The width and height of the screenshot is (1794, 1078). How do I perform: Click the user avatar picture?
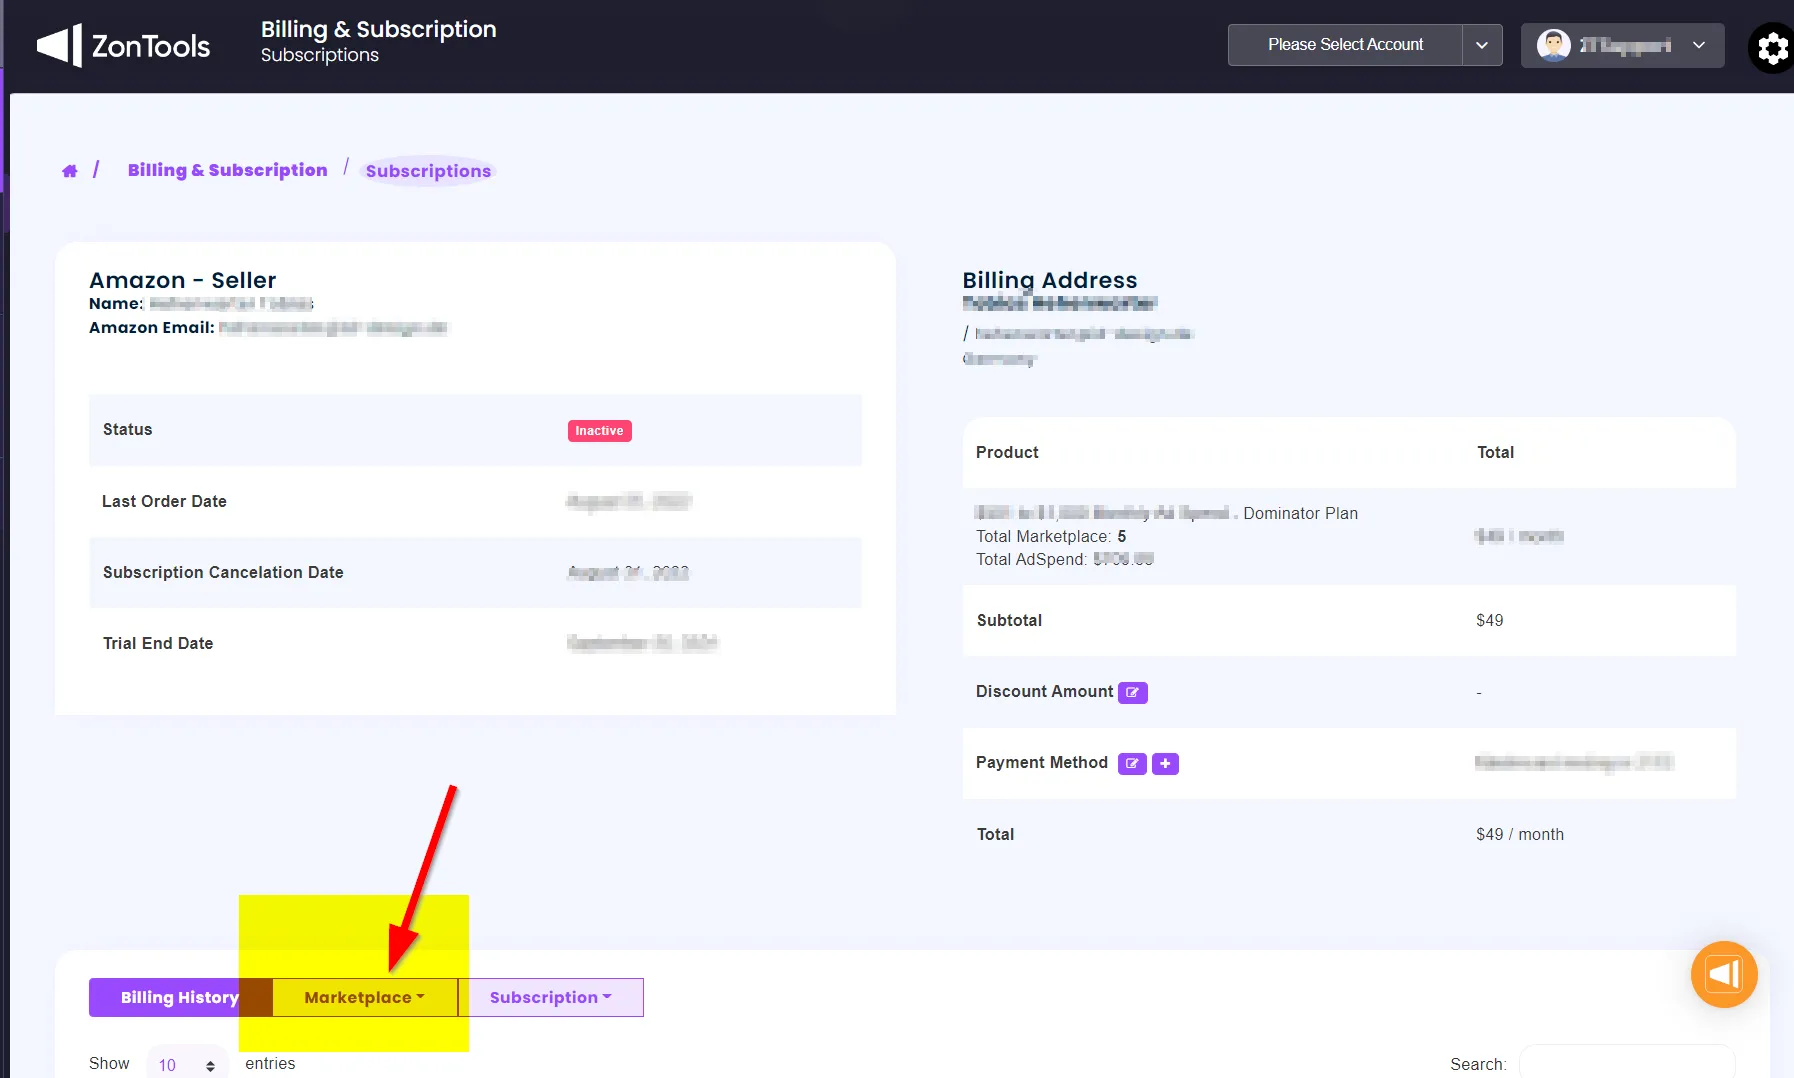[1553, 45]
